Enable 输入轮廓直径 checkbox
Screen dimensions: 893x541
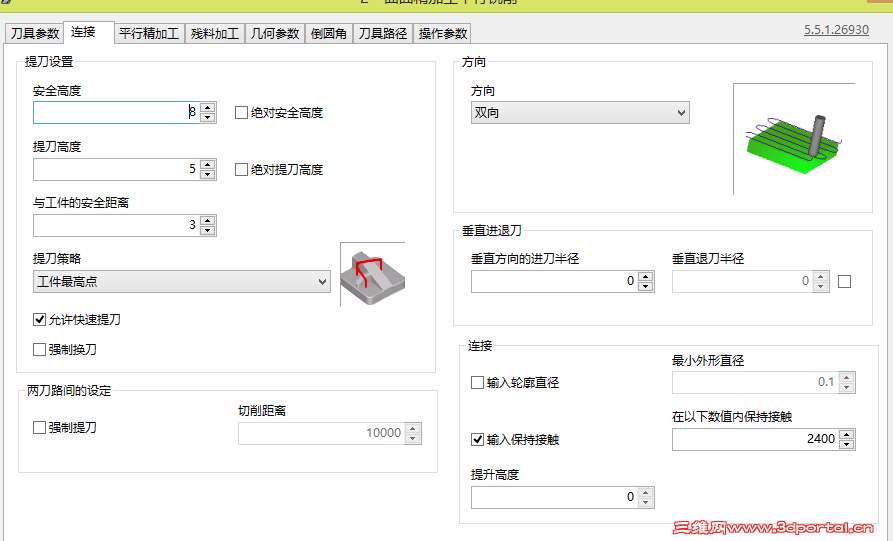[x=477, y=382]
